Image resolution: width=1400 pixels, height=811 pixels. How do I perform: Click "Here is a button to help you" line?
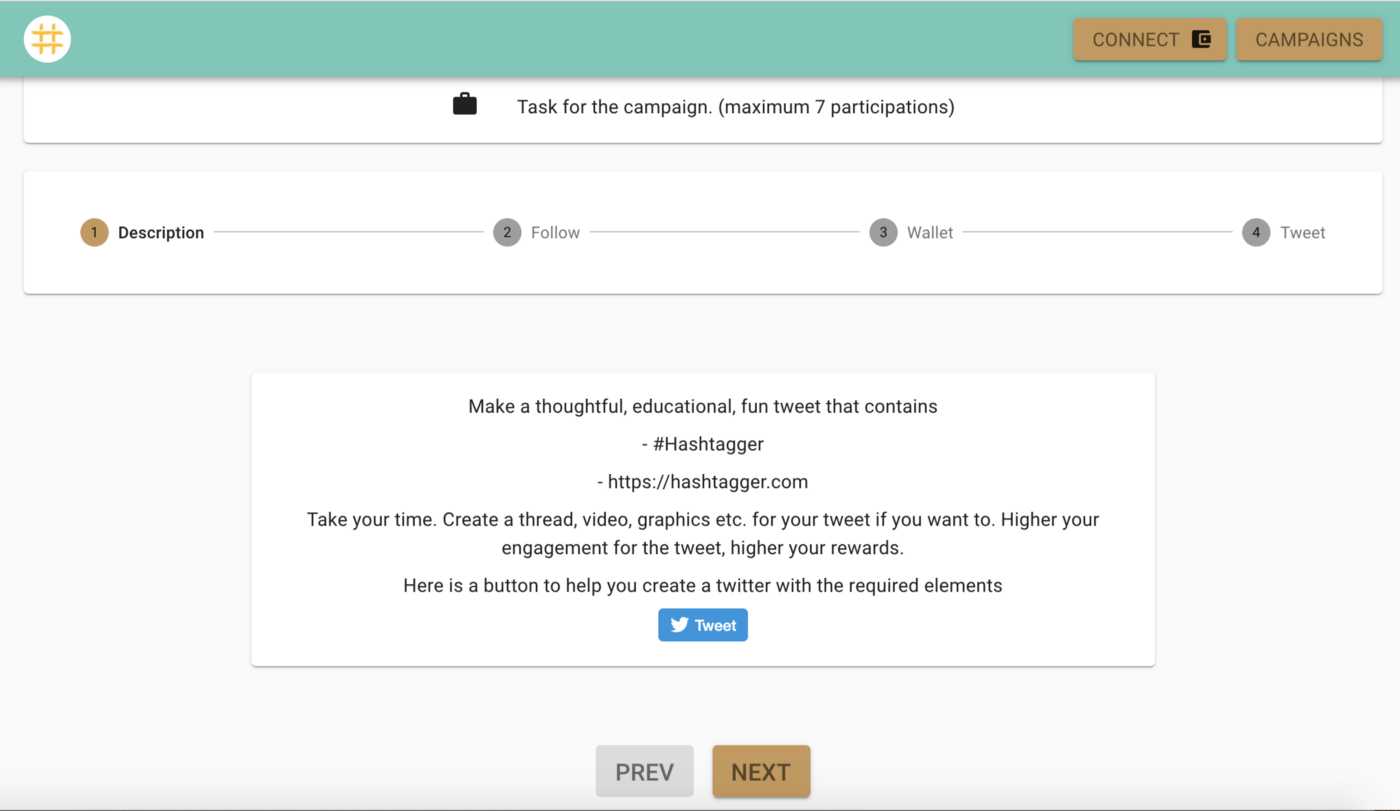(x=703, y=586)
